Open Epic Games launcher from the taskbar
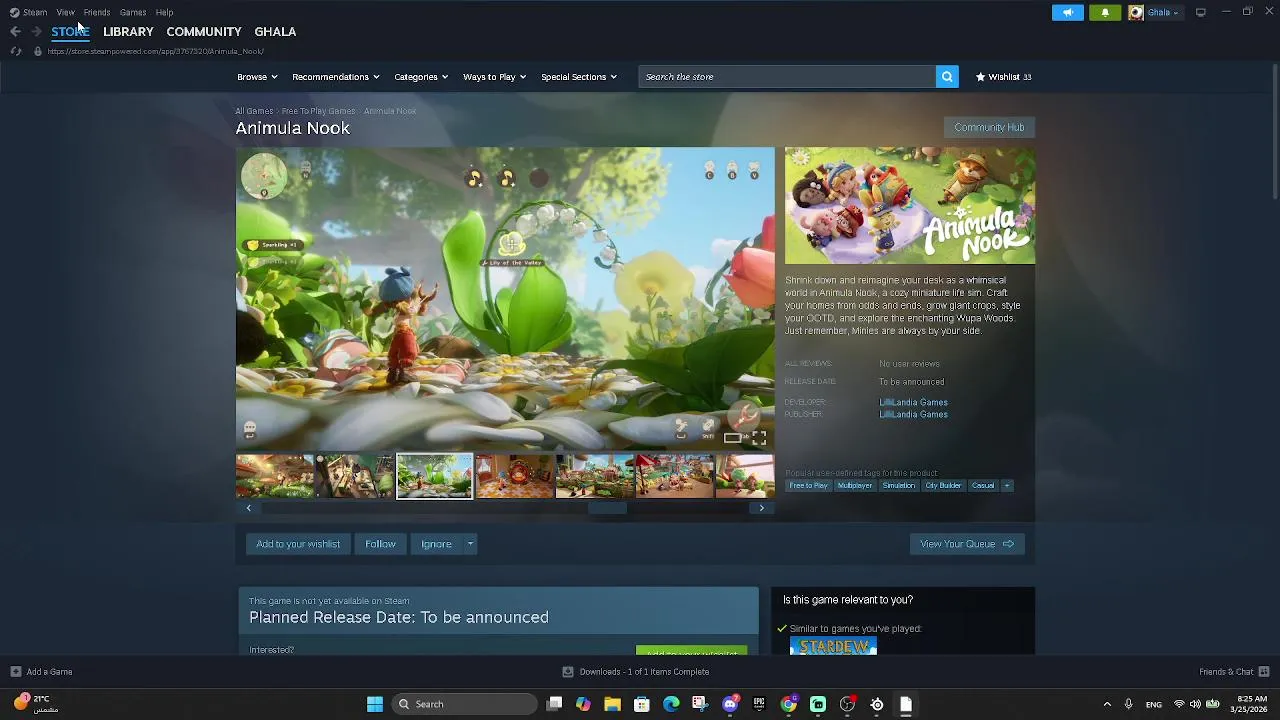 click(x=759, y=704)
